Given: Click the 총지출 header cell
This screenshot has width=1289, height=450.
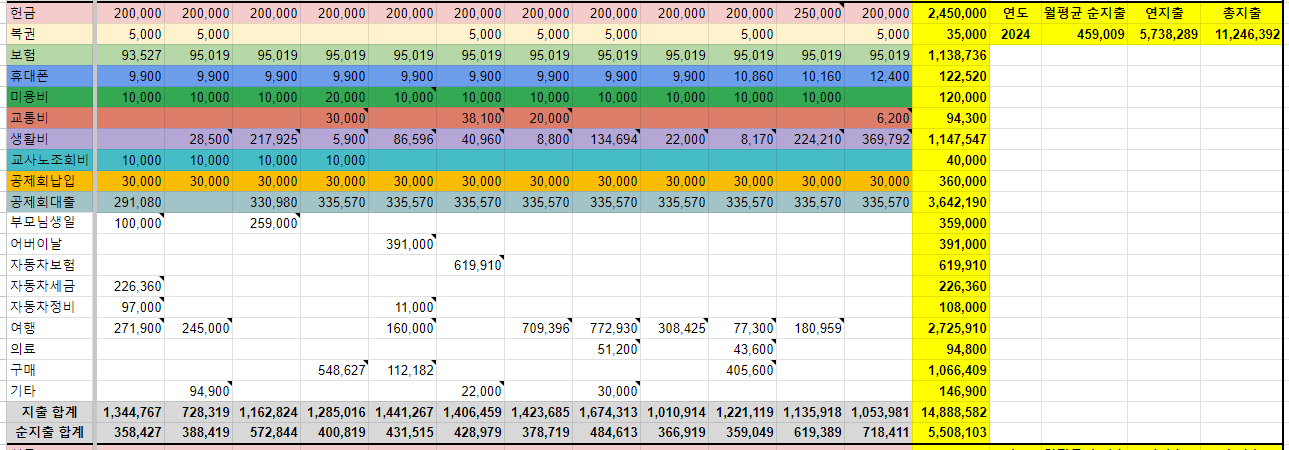Looking at the screenshot, I should point(1241,13).
